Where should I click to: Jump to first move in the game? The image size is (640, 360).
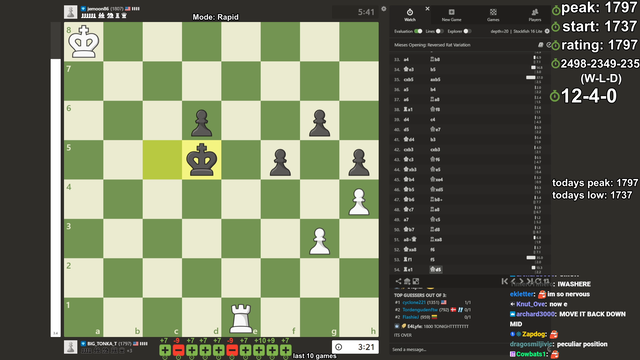pyautogui.click(x=504, y=281)
